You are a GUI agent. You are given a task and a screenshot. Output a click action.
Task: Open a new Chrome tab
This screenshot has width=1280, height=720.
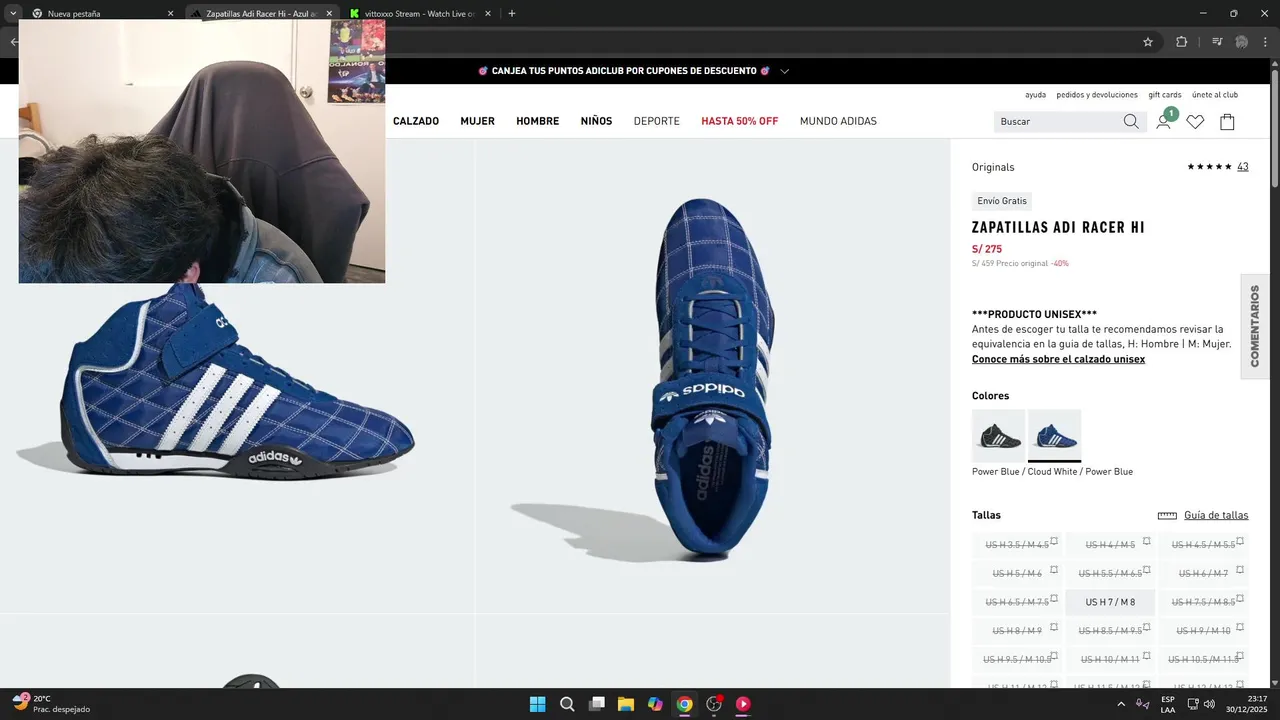point(512,14)
